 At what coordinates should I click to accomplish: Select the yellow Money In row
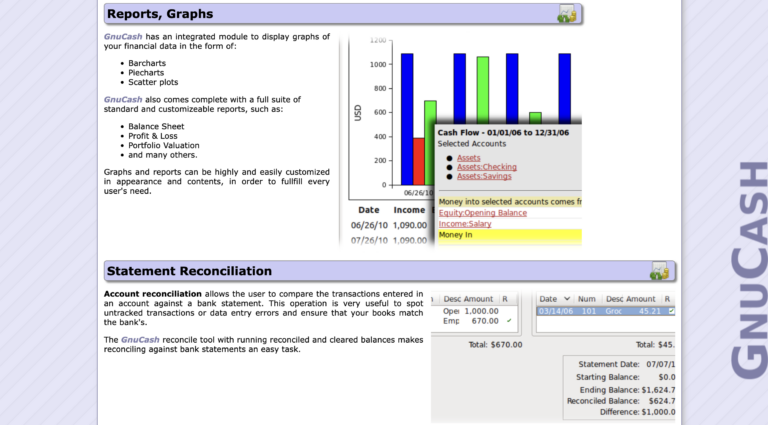tap(509, 236)
